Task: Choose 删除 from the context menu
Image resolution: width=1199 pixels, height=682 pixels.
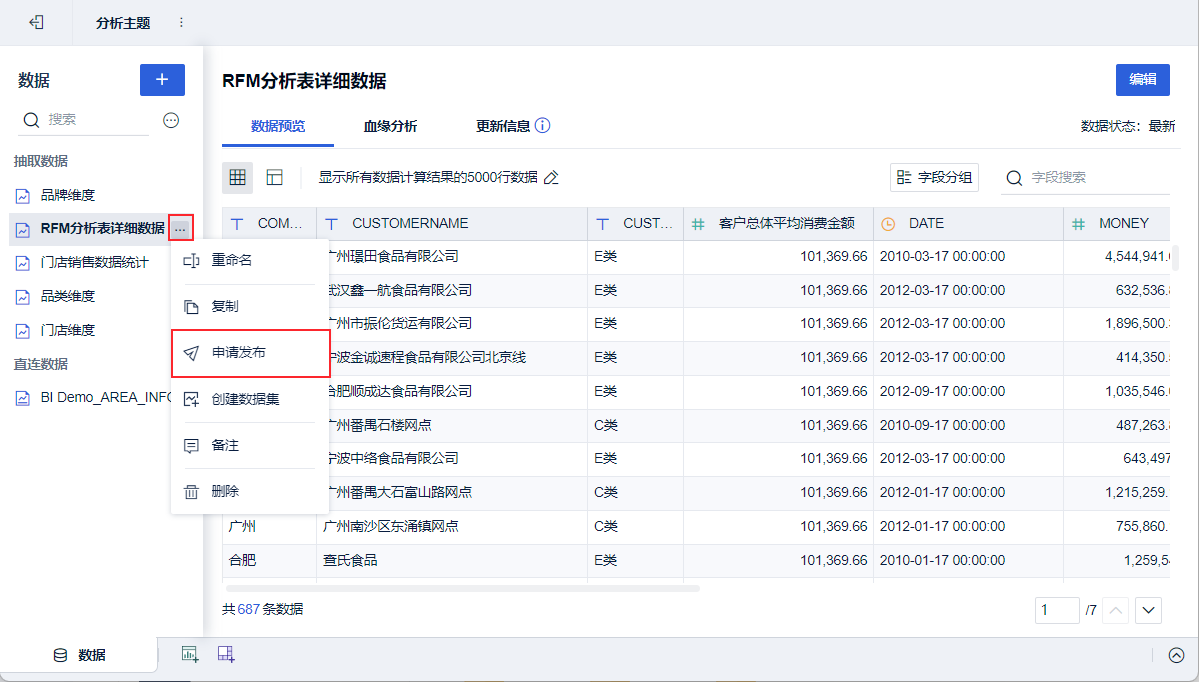Action: tap(250, 492)
